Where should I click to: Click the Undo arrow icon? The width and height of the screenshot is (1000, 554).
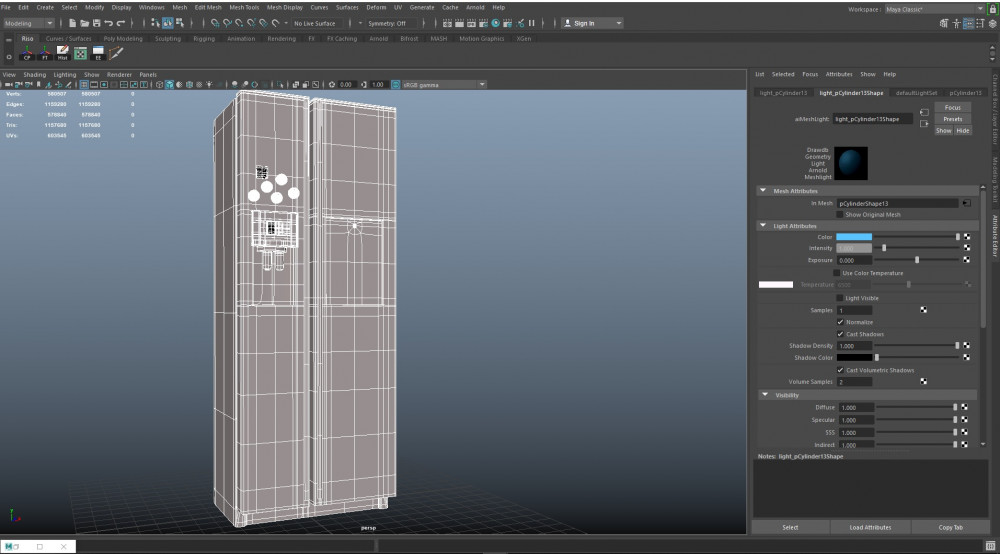[110, 23]
